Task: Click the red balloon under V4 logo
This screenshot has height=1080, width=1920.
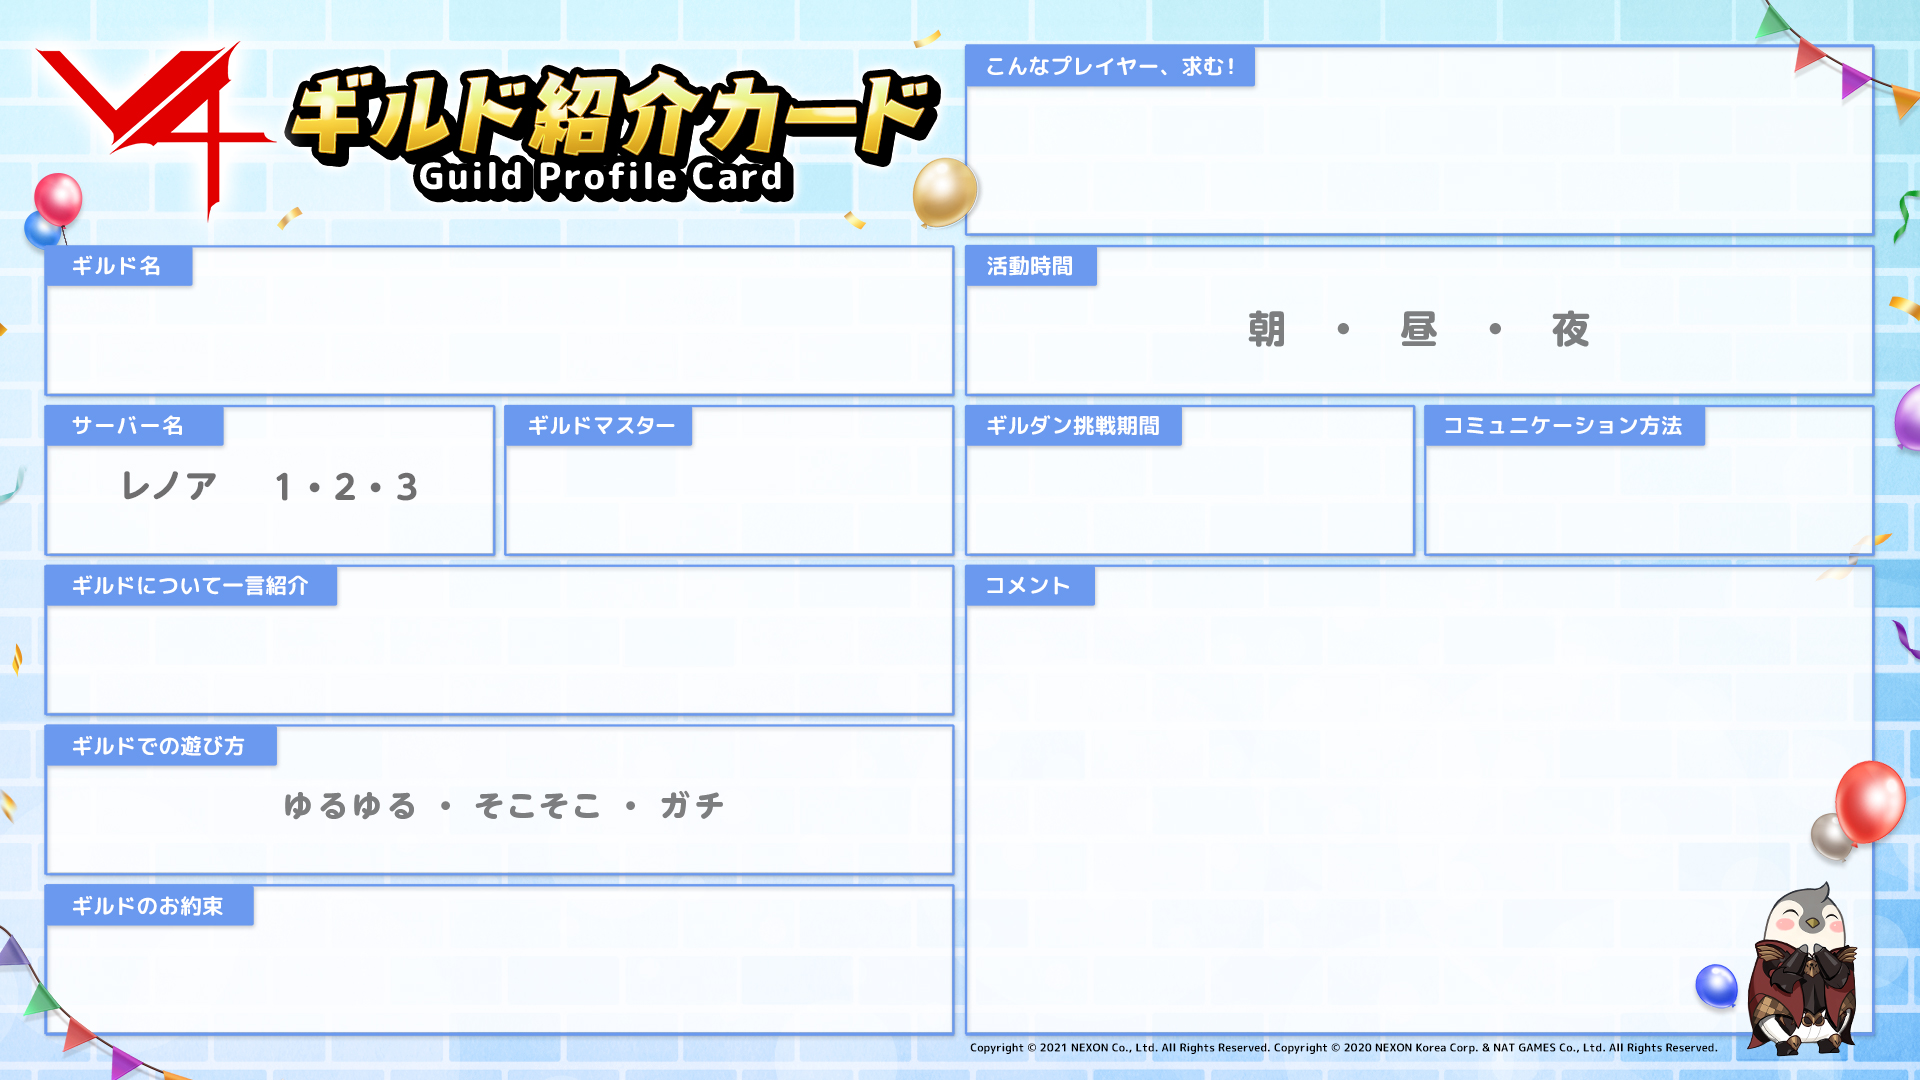Action: click(58, 198)
